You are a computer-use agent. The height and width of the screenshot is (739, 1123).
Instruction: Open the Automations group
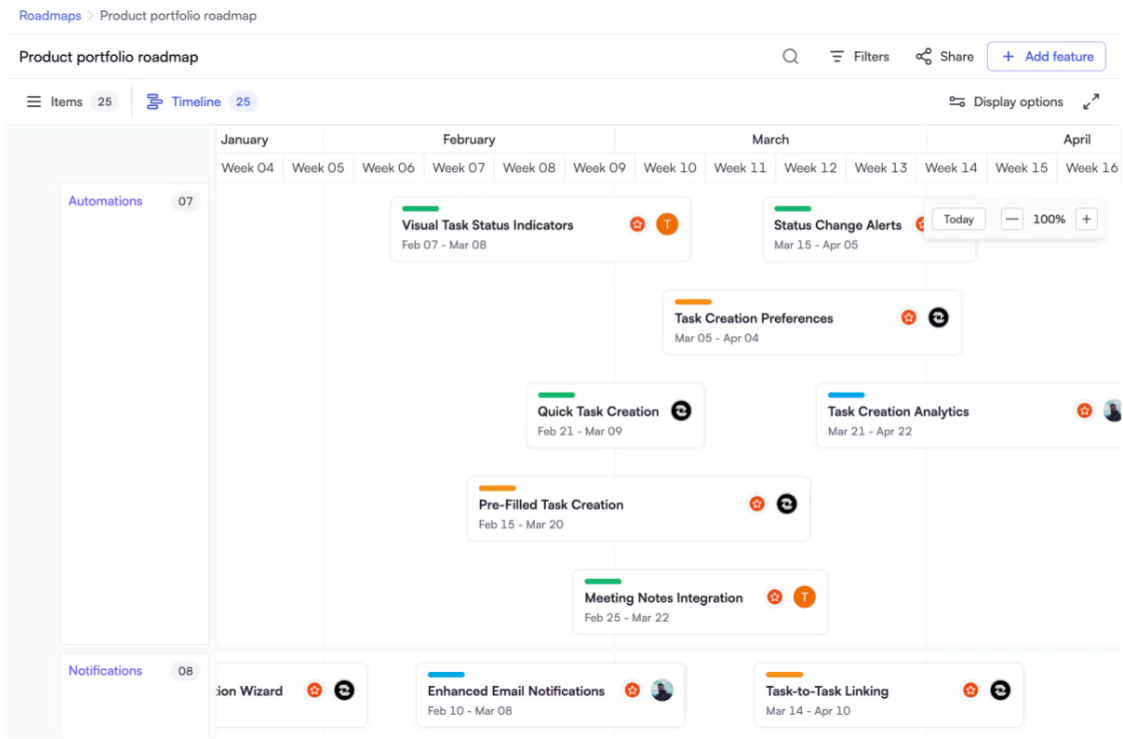(x=105, y=201)
